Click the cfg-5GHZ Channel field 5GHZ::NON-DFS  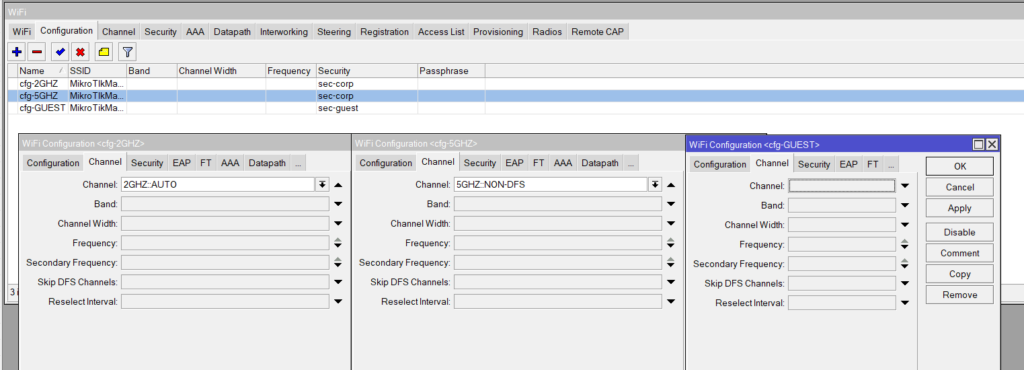[551, 185]
